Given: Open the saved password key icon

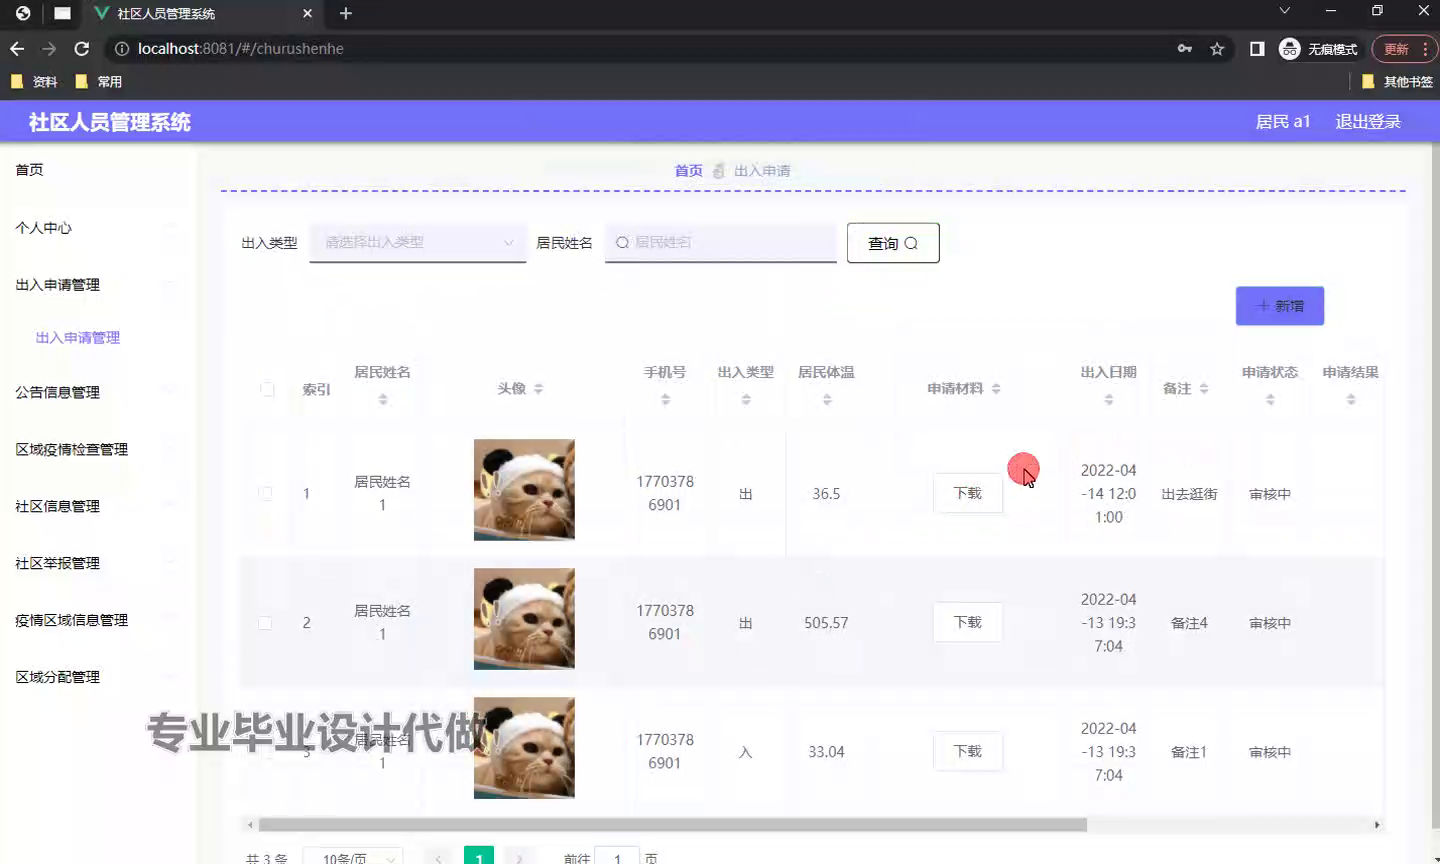Looking at the screenshot, I should [1185, 48].
